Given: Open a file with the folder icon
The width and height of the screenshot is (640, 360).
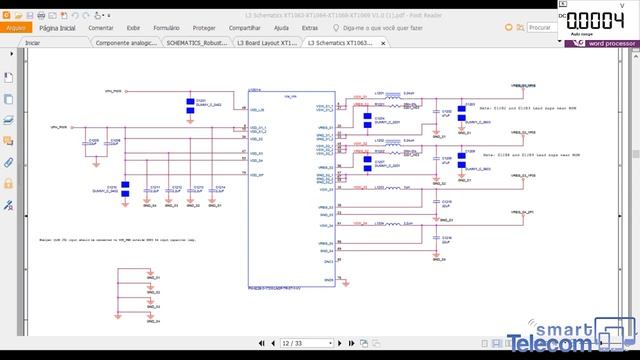Looking at the screenshot, I should tap(18, 16).
